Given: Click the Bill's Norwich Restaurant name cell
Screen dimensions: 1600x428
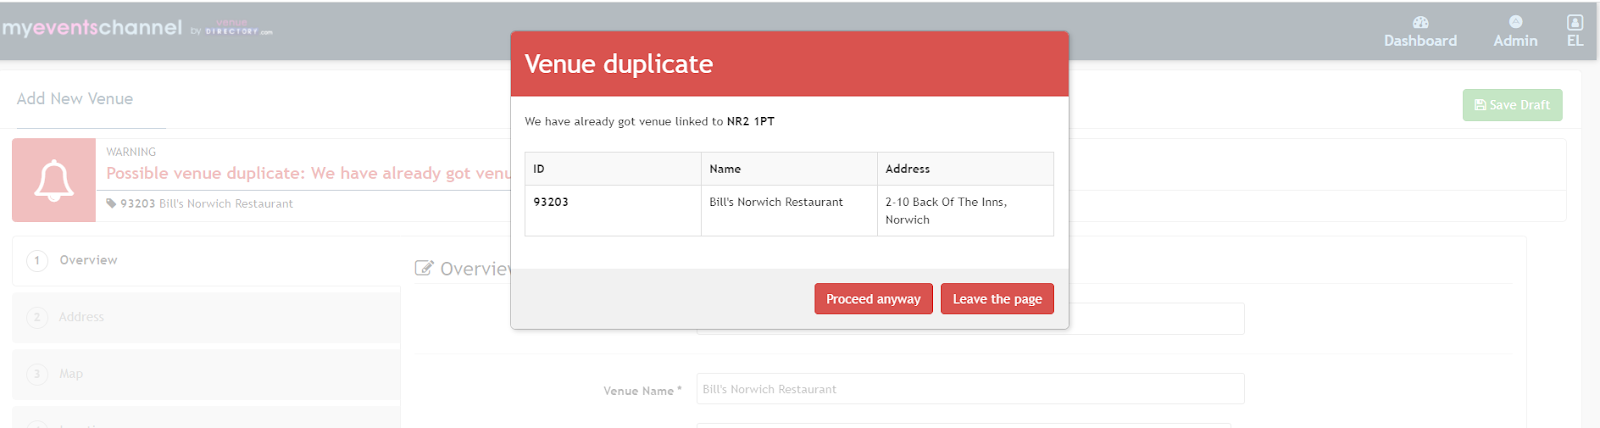Looking at the screenshot, I should 789,211.
